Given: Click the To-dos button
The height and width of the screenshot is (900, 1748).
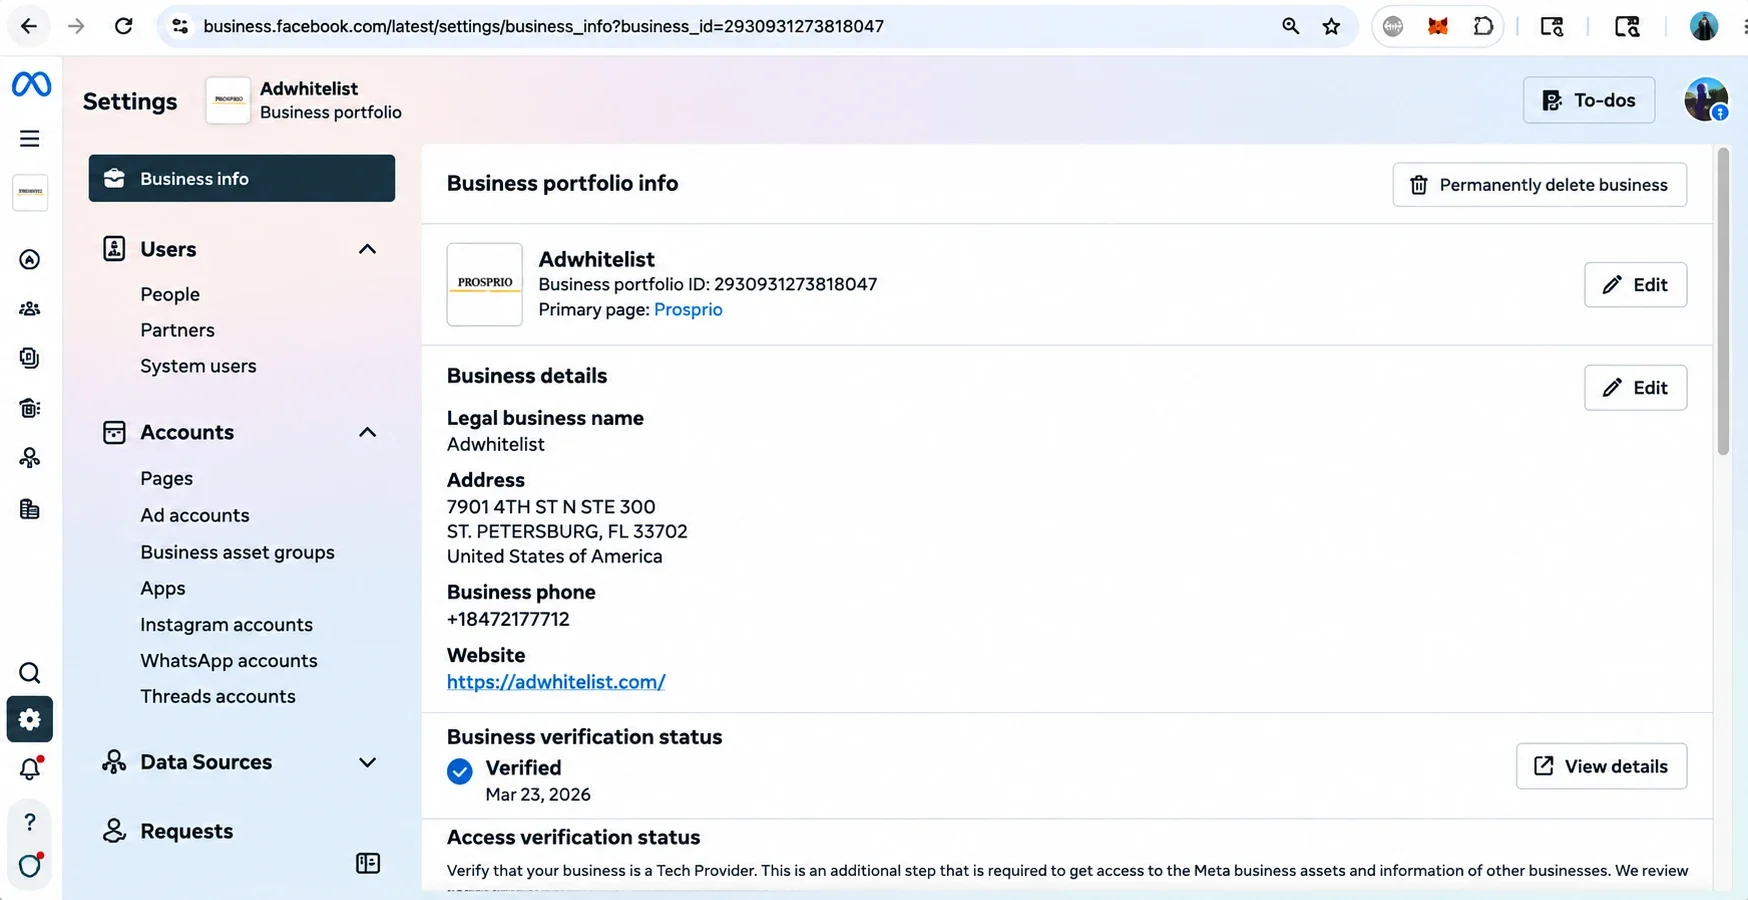Looking at the screenshot, I should tap(1589, 100).
